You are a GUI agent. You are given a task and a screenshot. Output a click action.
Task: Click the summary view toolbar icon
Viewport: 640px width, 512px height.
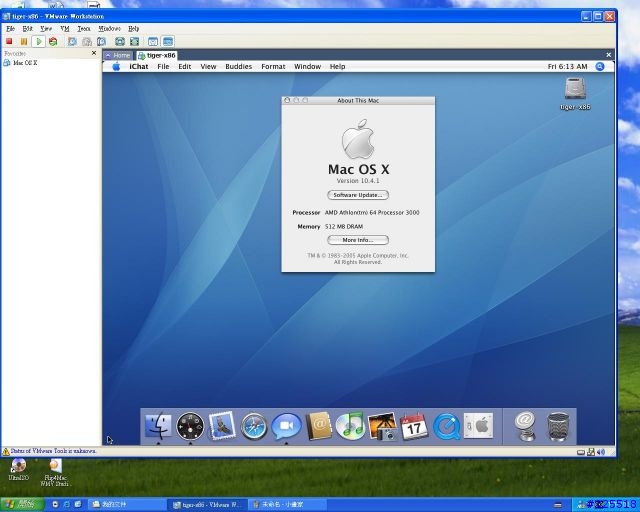(x=153, y=41)
